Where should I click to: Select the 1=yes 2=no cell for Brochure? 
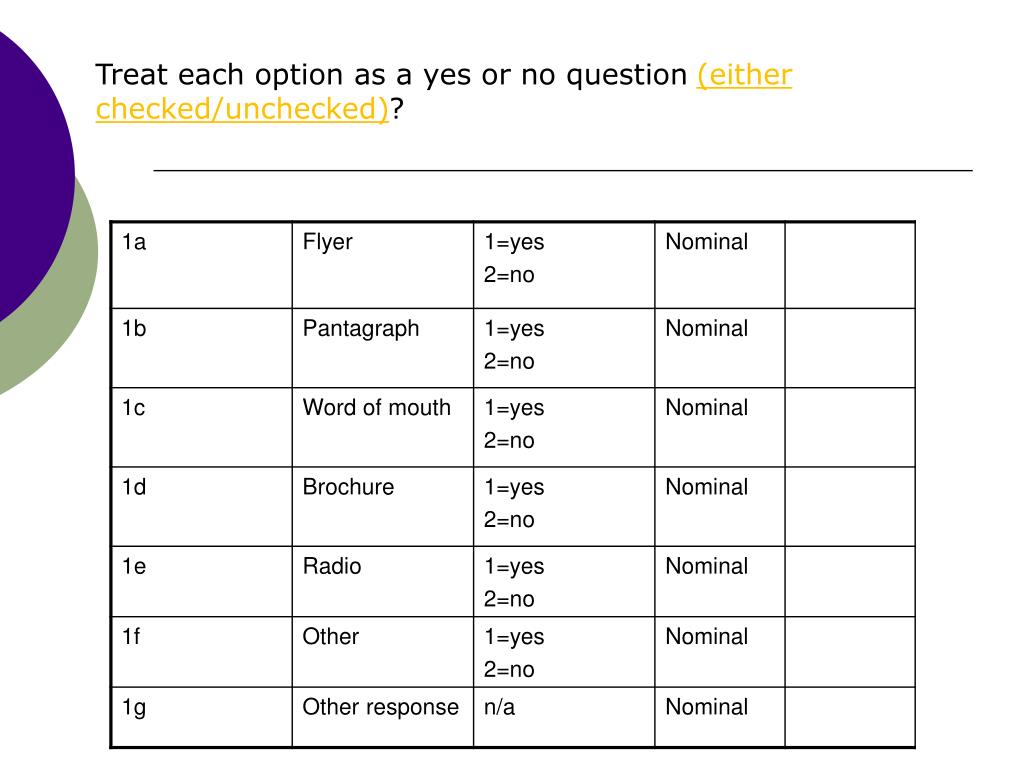point(564,507)
